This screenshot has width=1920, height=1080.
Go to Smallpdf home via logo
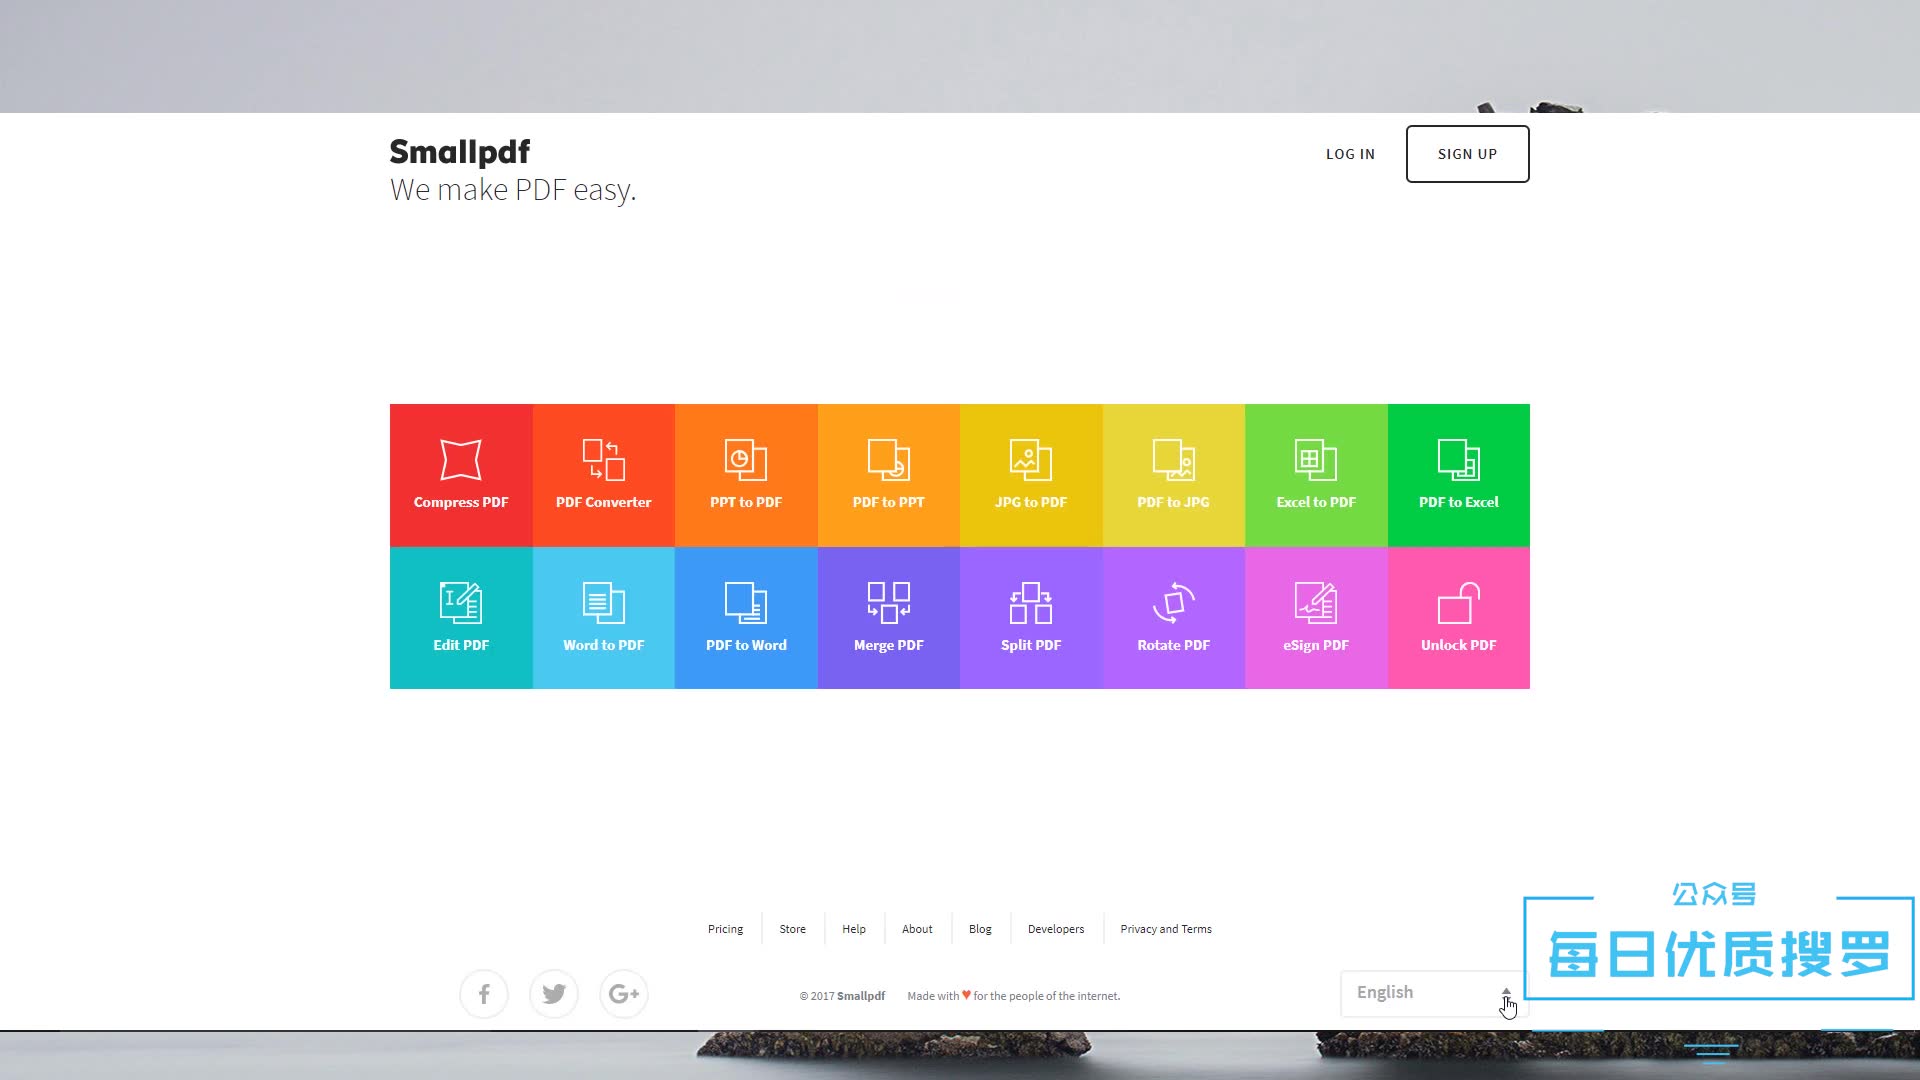coord(459,152)
